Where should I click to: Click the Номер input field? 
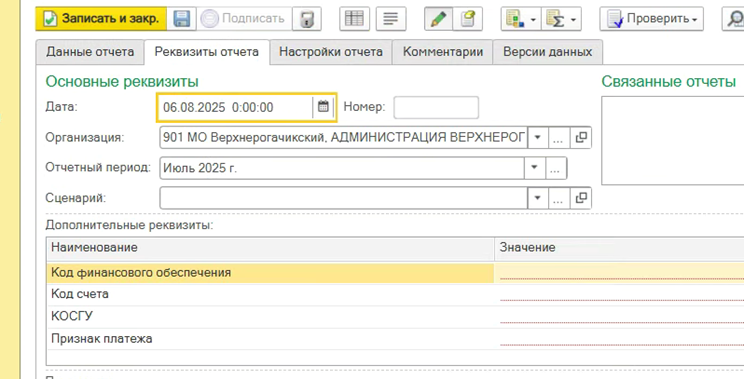tap(436, 107)
